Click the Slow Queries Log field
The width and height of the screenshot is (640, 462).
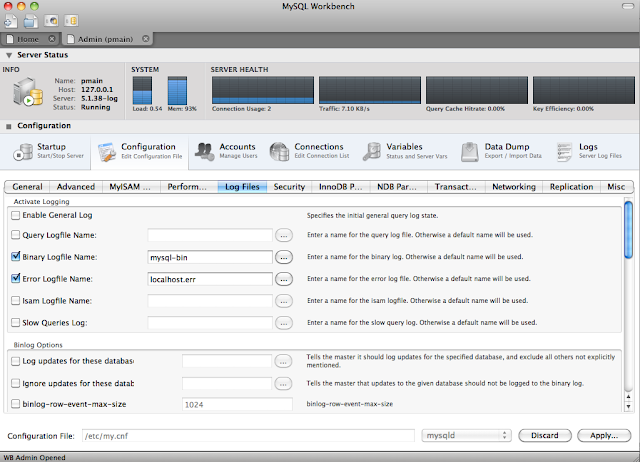point(210,323)
